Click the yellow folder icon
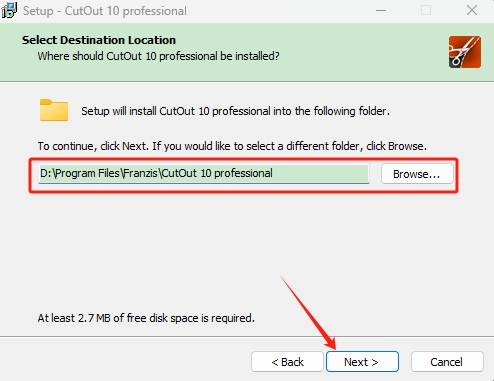This screenshot has height=381, width=494. pos(54,110)
